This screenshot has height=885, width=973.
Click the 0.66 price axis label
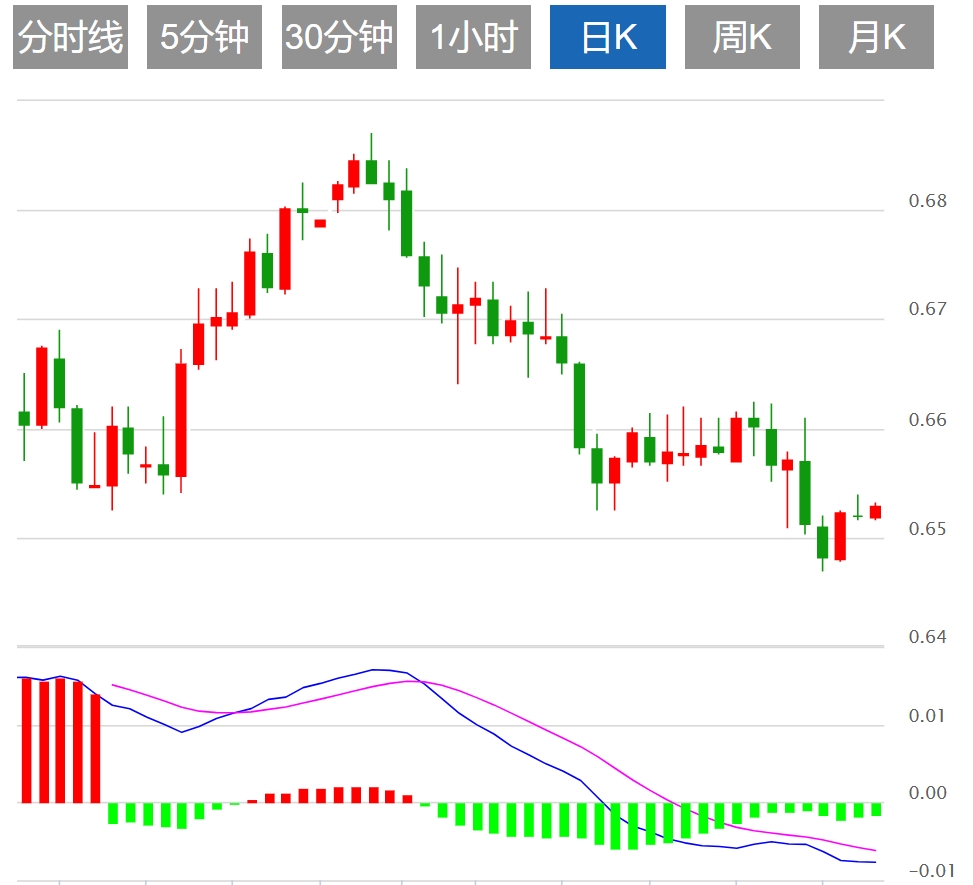point(928,420)
